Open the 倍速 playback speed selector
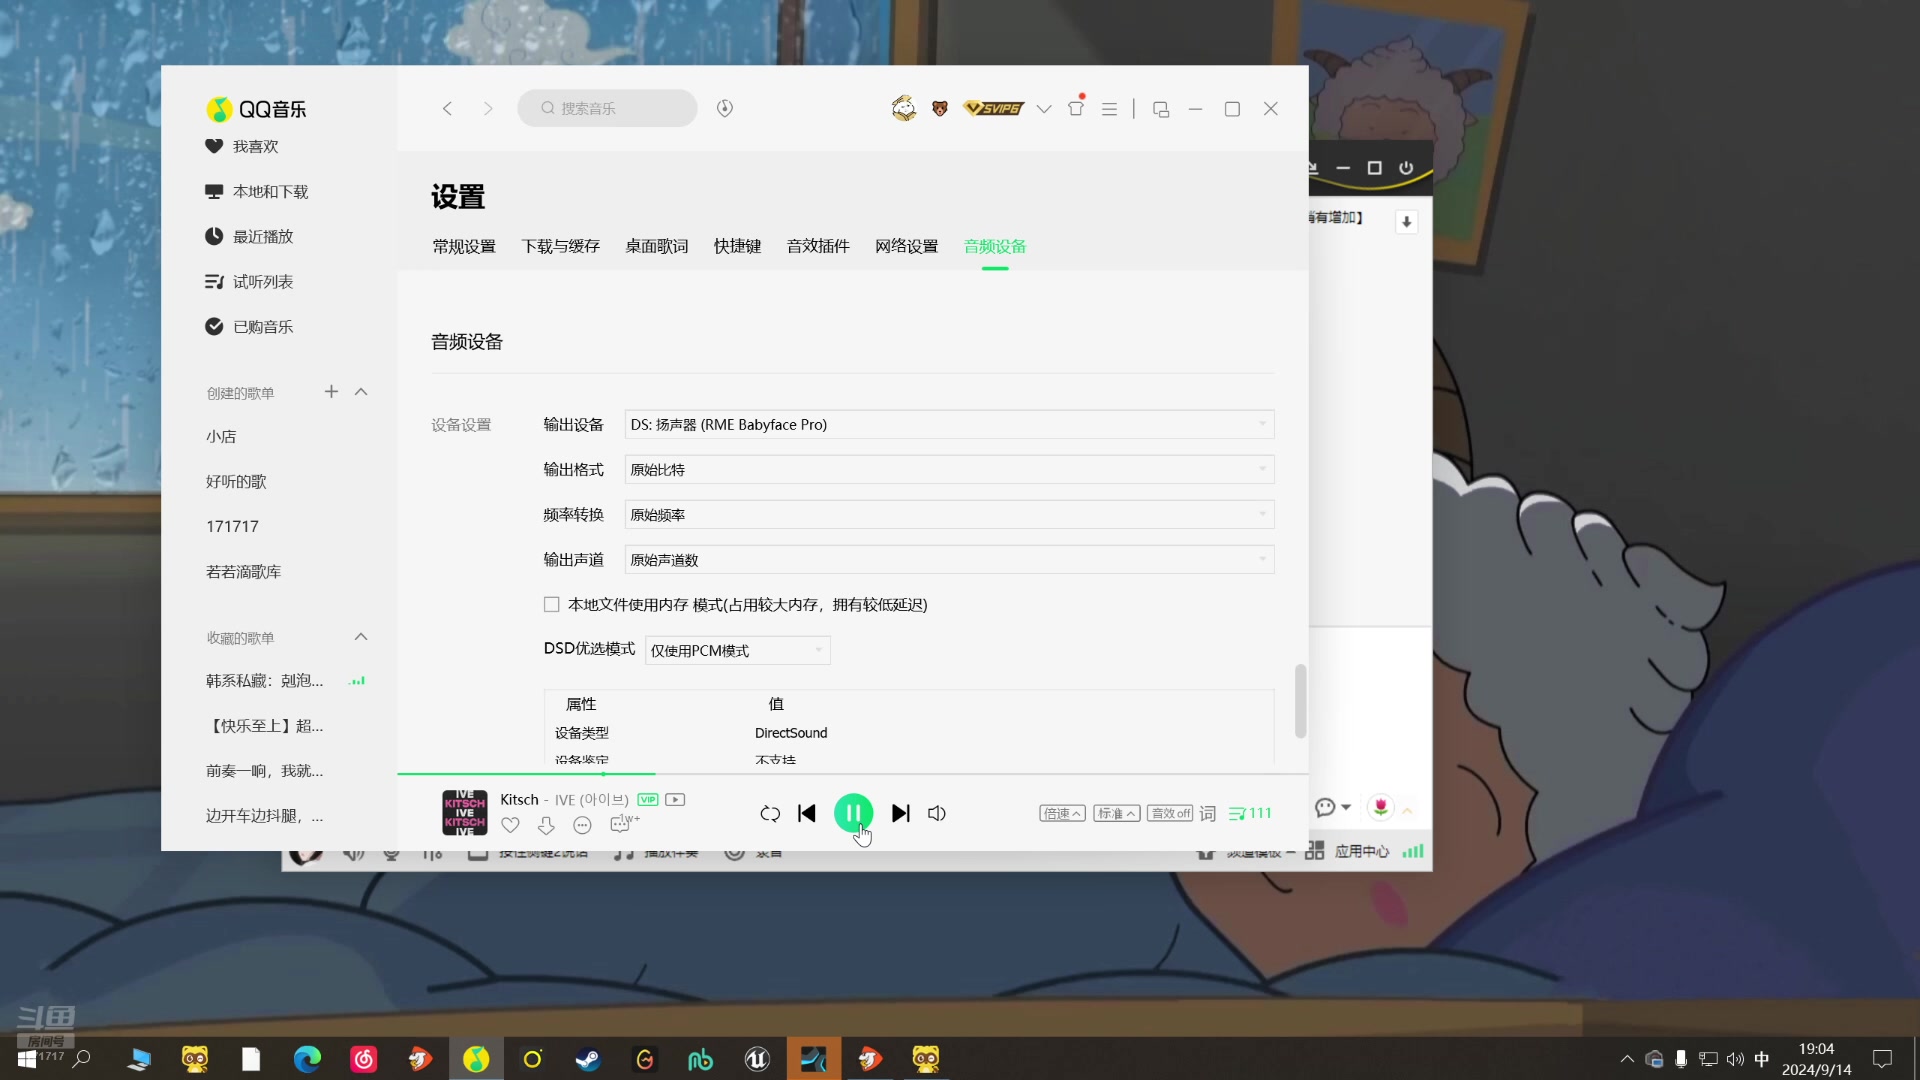This screenshot has width=1920, height=1080. 1062,813
